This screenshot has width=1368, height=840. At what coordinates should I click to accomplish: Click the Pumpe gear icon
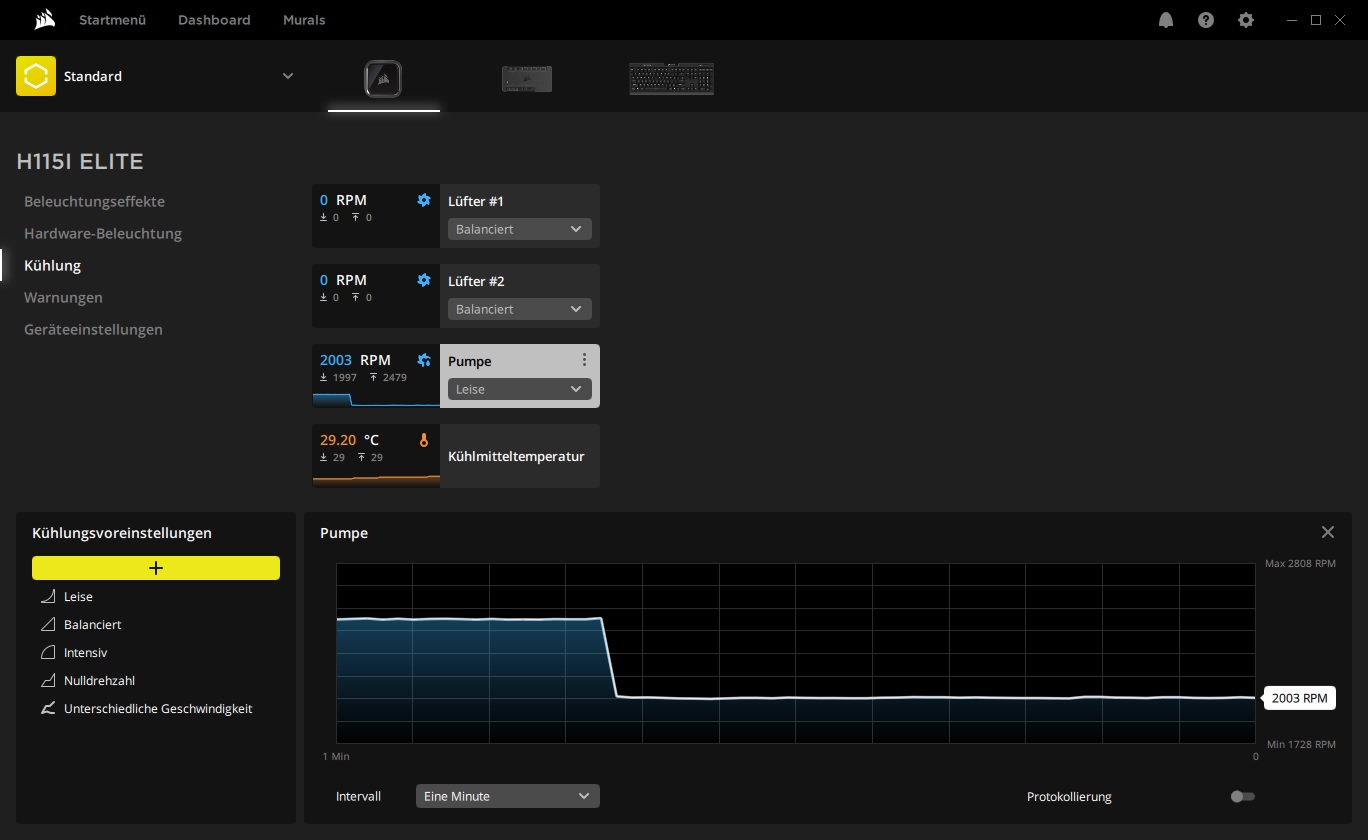tap(424, 360)
